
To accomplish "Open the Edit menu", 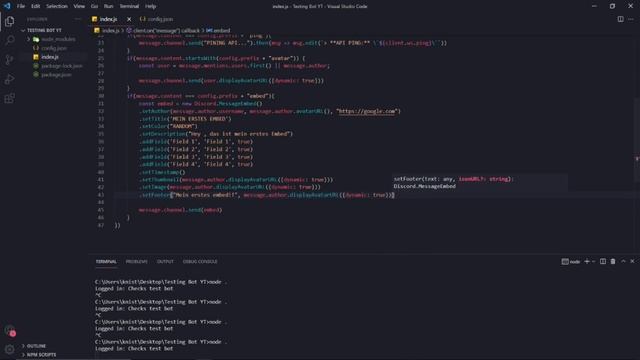I will tap(36, 6).
